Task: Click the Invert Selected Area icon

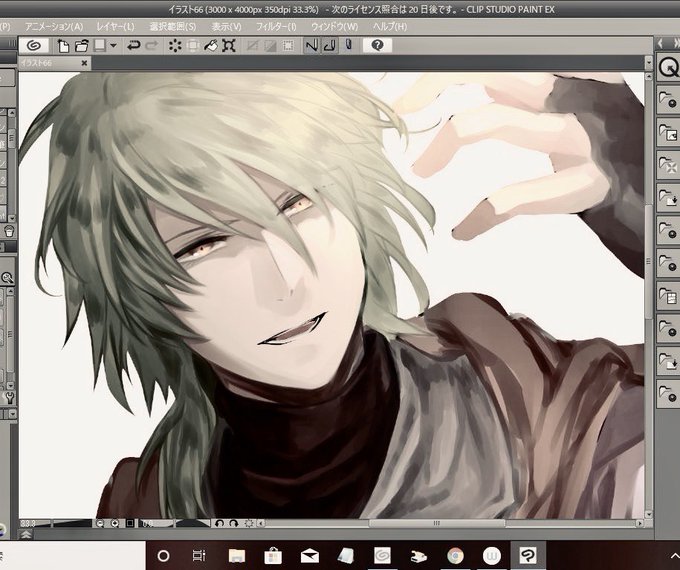Action: (x=271, y=46)
